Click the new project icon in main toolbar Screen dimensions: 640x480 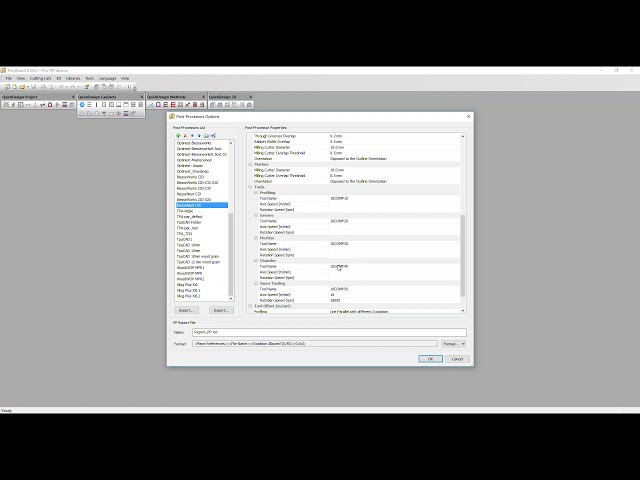pos(7,87)
